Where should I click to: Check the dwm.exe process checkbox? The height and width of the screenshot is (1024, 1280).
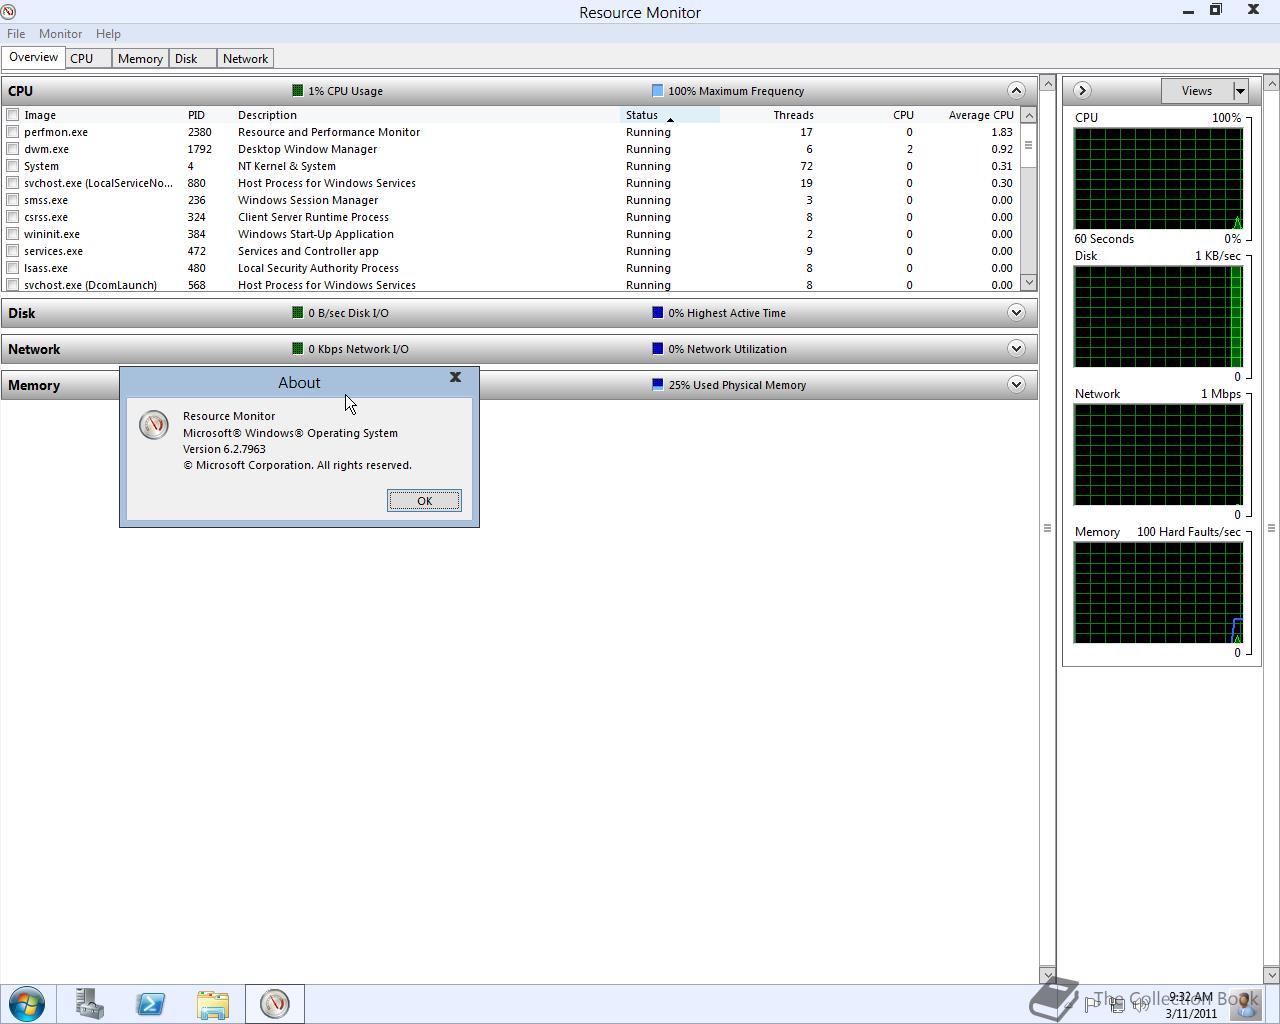coord(13,149)
